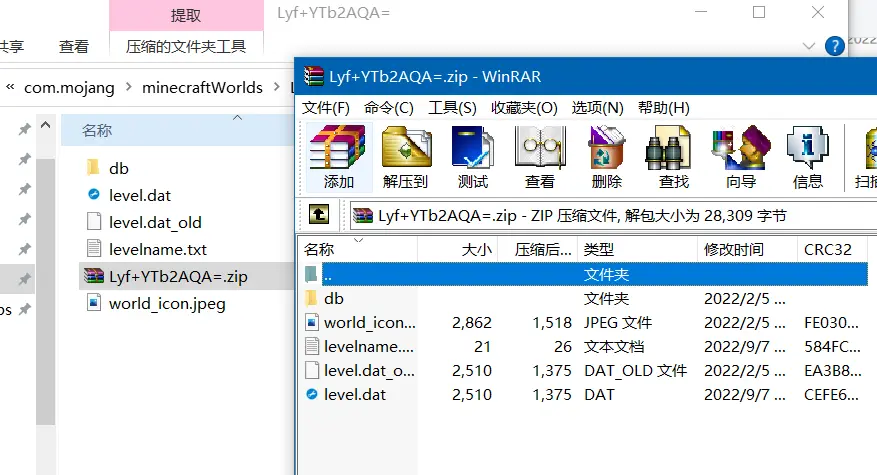Select level.dat file name in Explorer
877x475 pixels.
pyautogui.click(x=140, y=195)
